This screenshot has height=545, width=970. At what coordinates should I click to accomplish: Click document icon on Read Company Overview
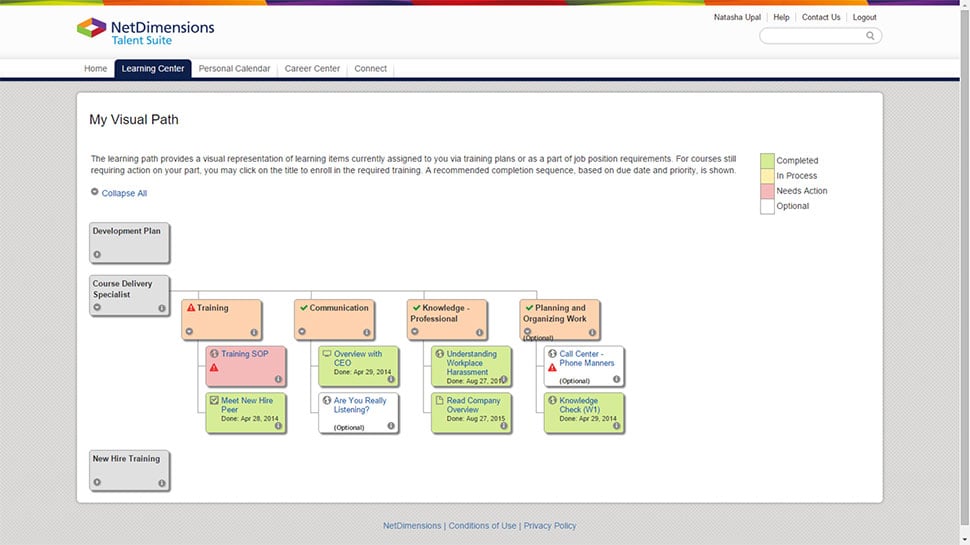(x=439, y=400)
